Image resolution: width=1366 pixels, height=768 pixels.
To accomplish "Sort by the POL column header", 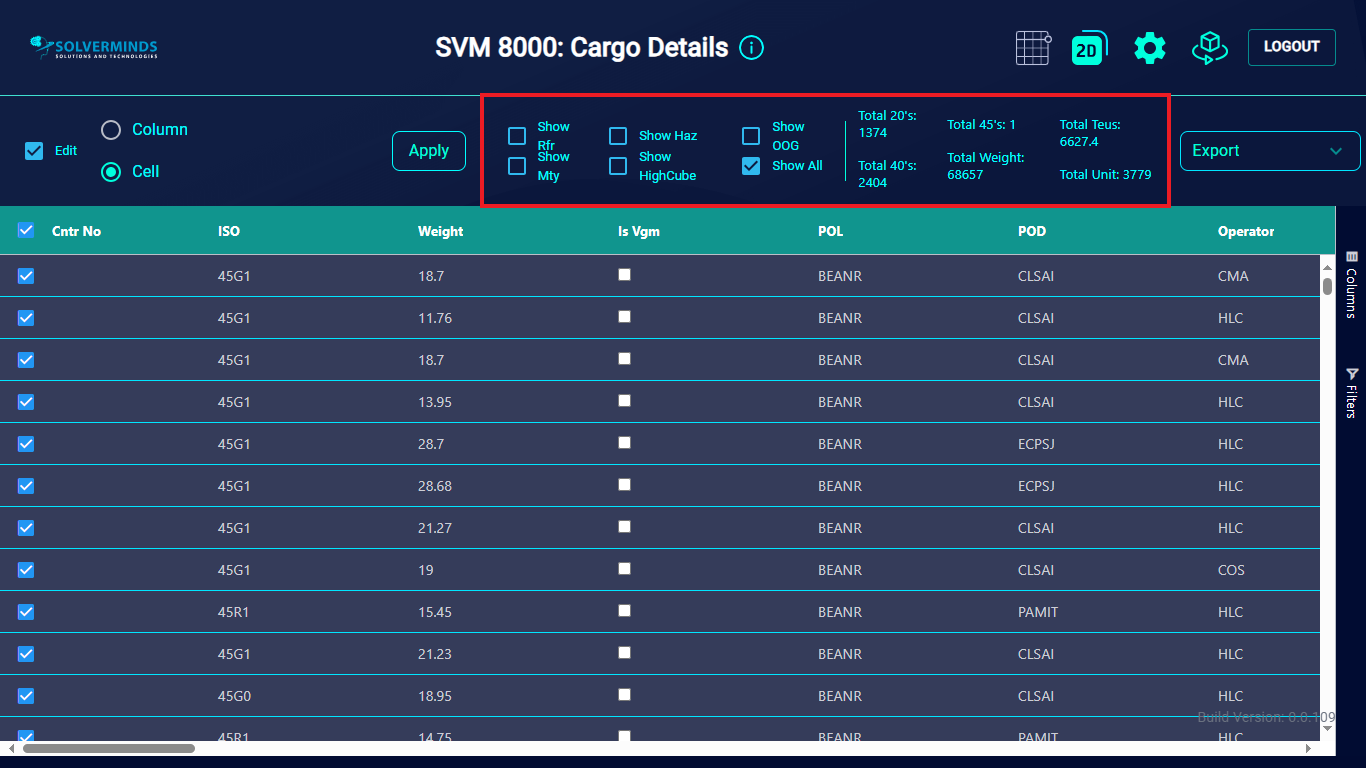I will [x=830, y=231].
